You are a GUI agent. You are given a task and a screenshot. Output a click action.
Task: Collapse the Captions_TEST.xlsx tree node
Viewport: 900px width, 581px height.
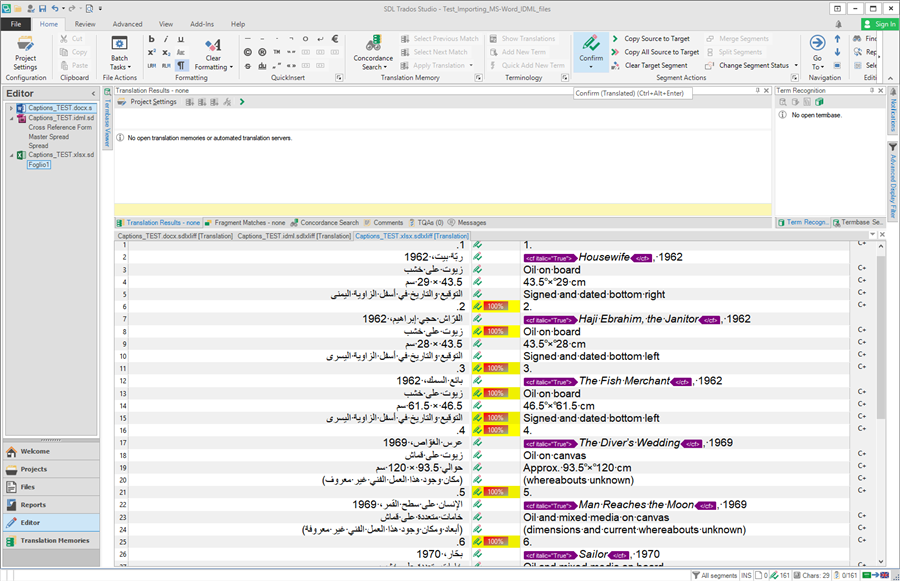click(x=11, y=155)
